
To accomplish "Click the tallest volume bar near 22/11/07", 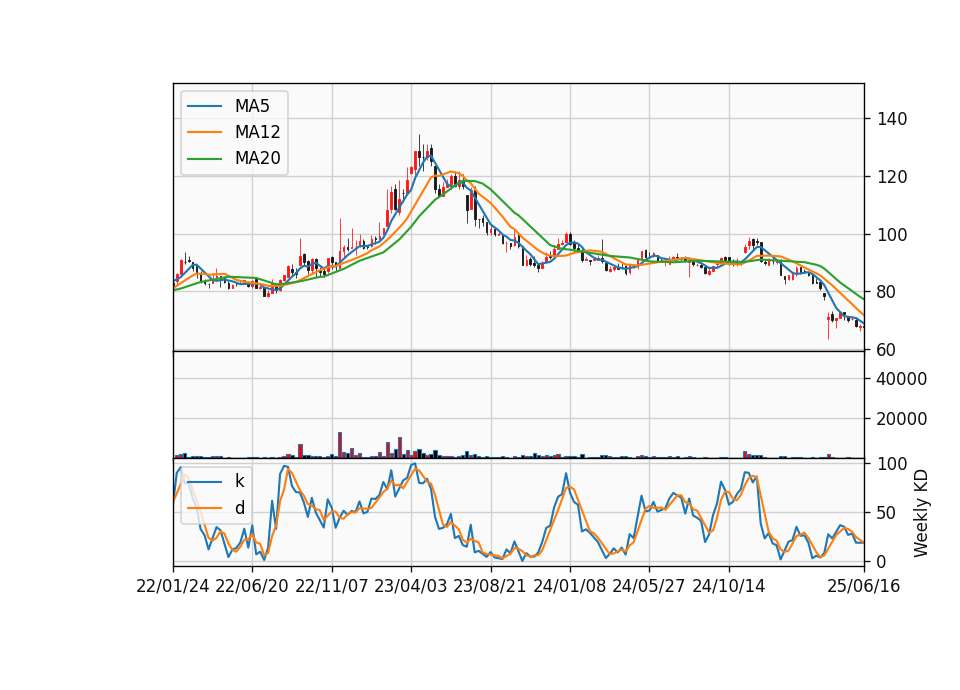I will pos(340,445).
